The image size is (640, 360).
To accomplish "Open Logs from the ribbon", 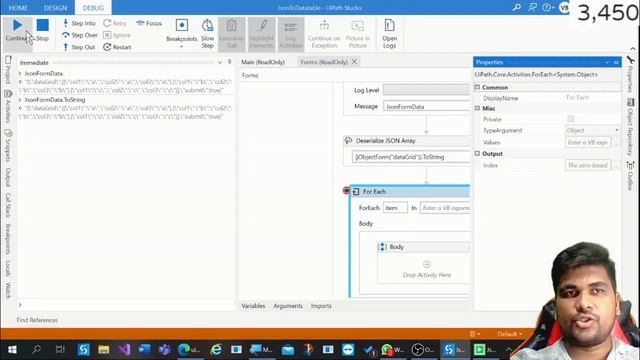I will (389, 33).
